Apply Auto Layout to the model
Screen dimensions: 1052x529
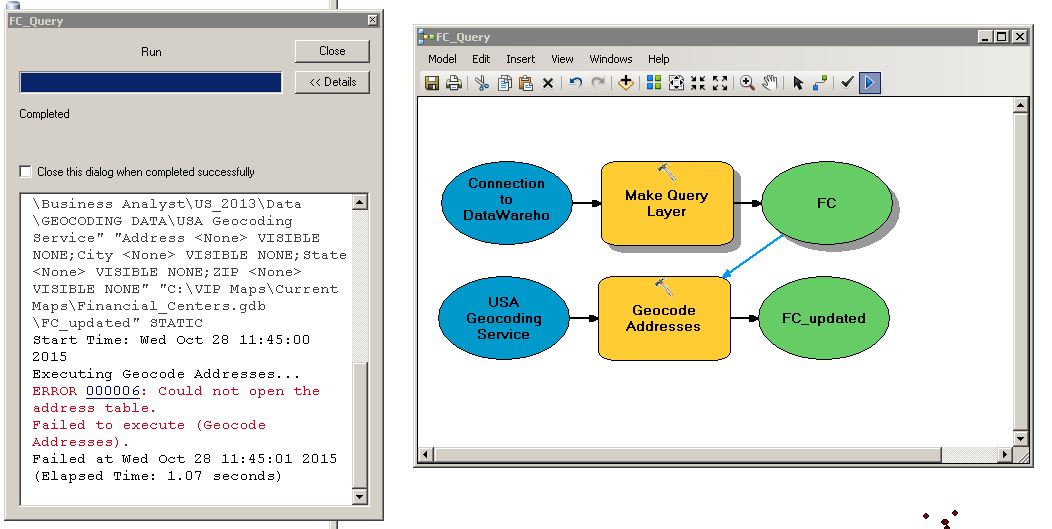654,83
